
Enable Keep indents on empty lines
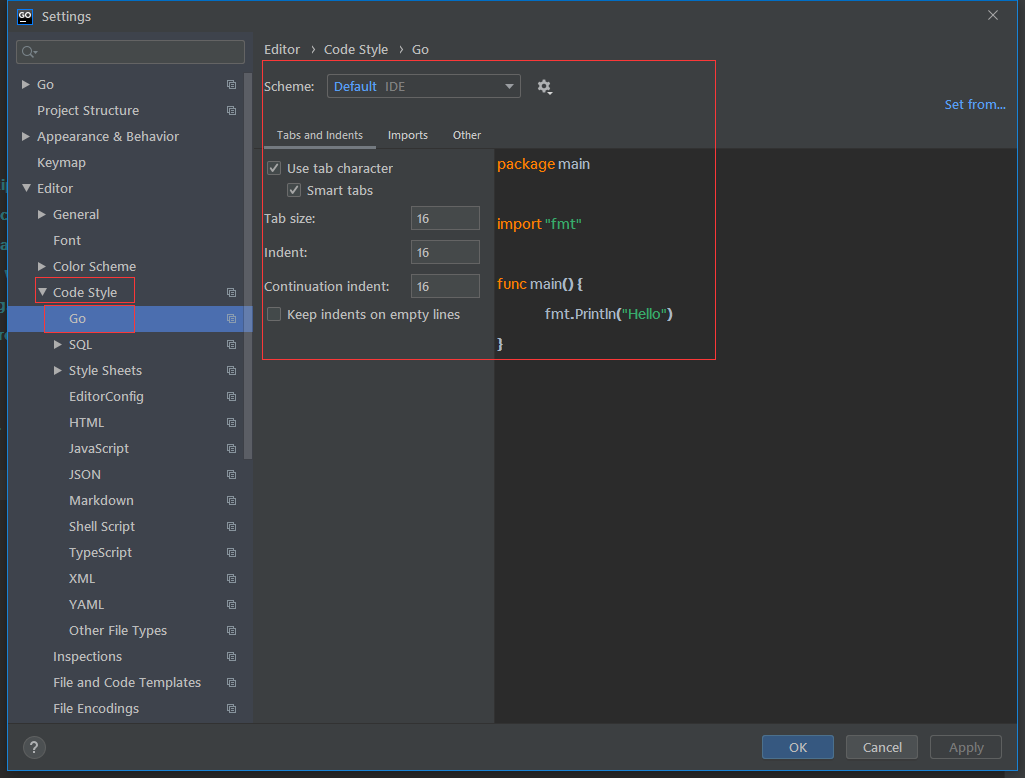pos(274,315)
